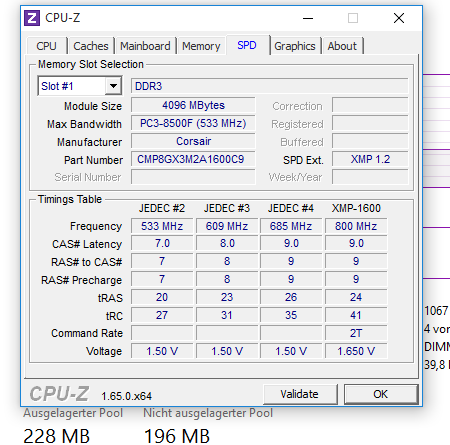This screenshot has width=450, height=445.
Task: Click the 609 MHz frequency cell
Action: pos(227,226)
